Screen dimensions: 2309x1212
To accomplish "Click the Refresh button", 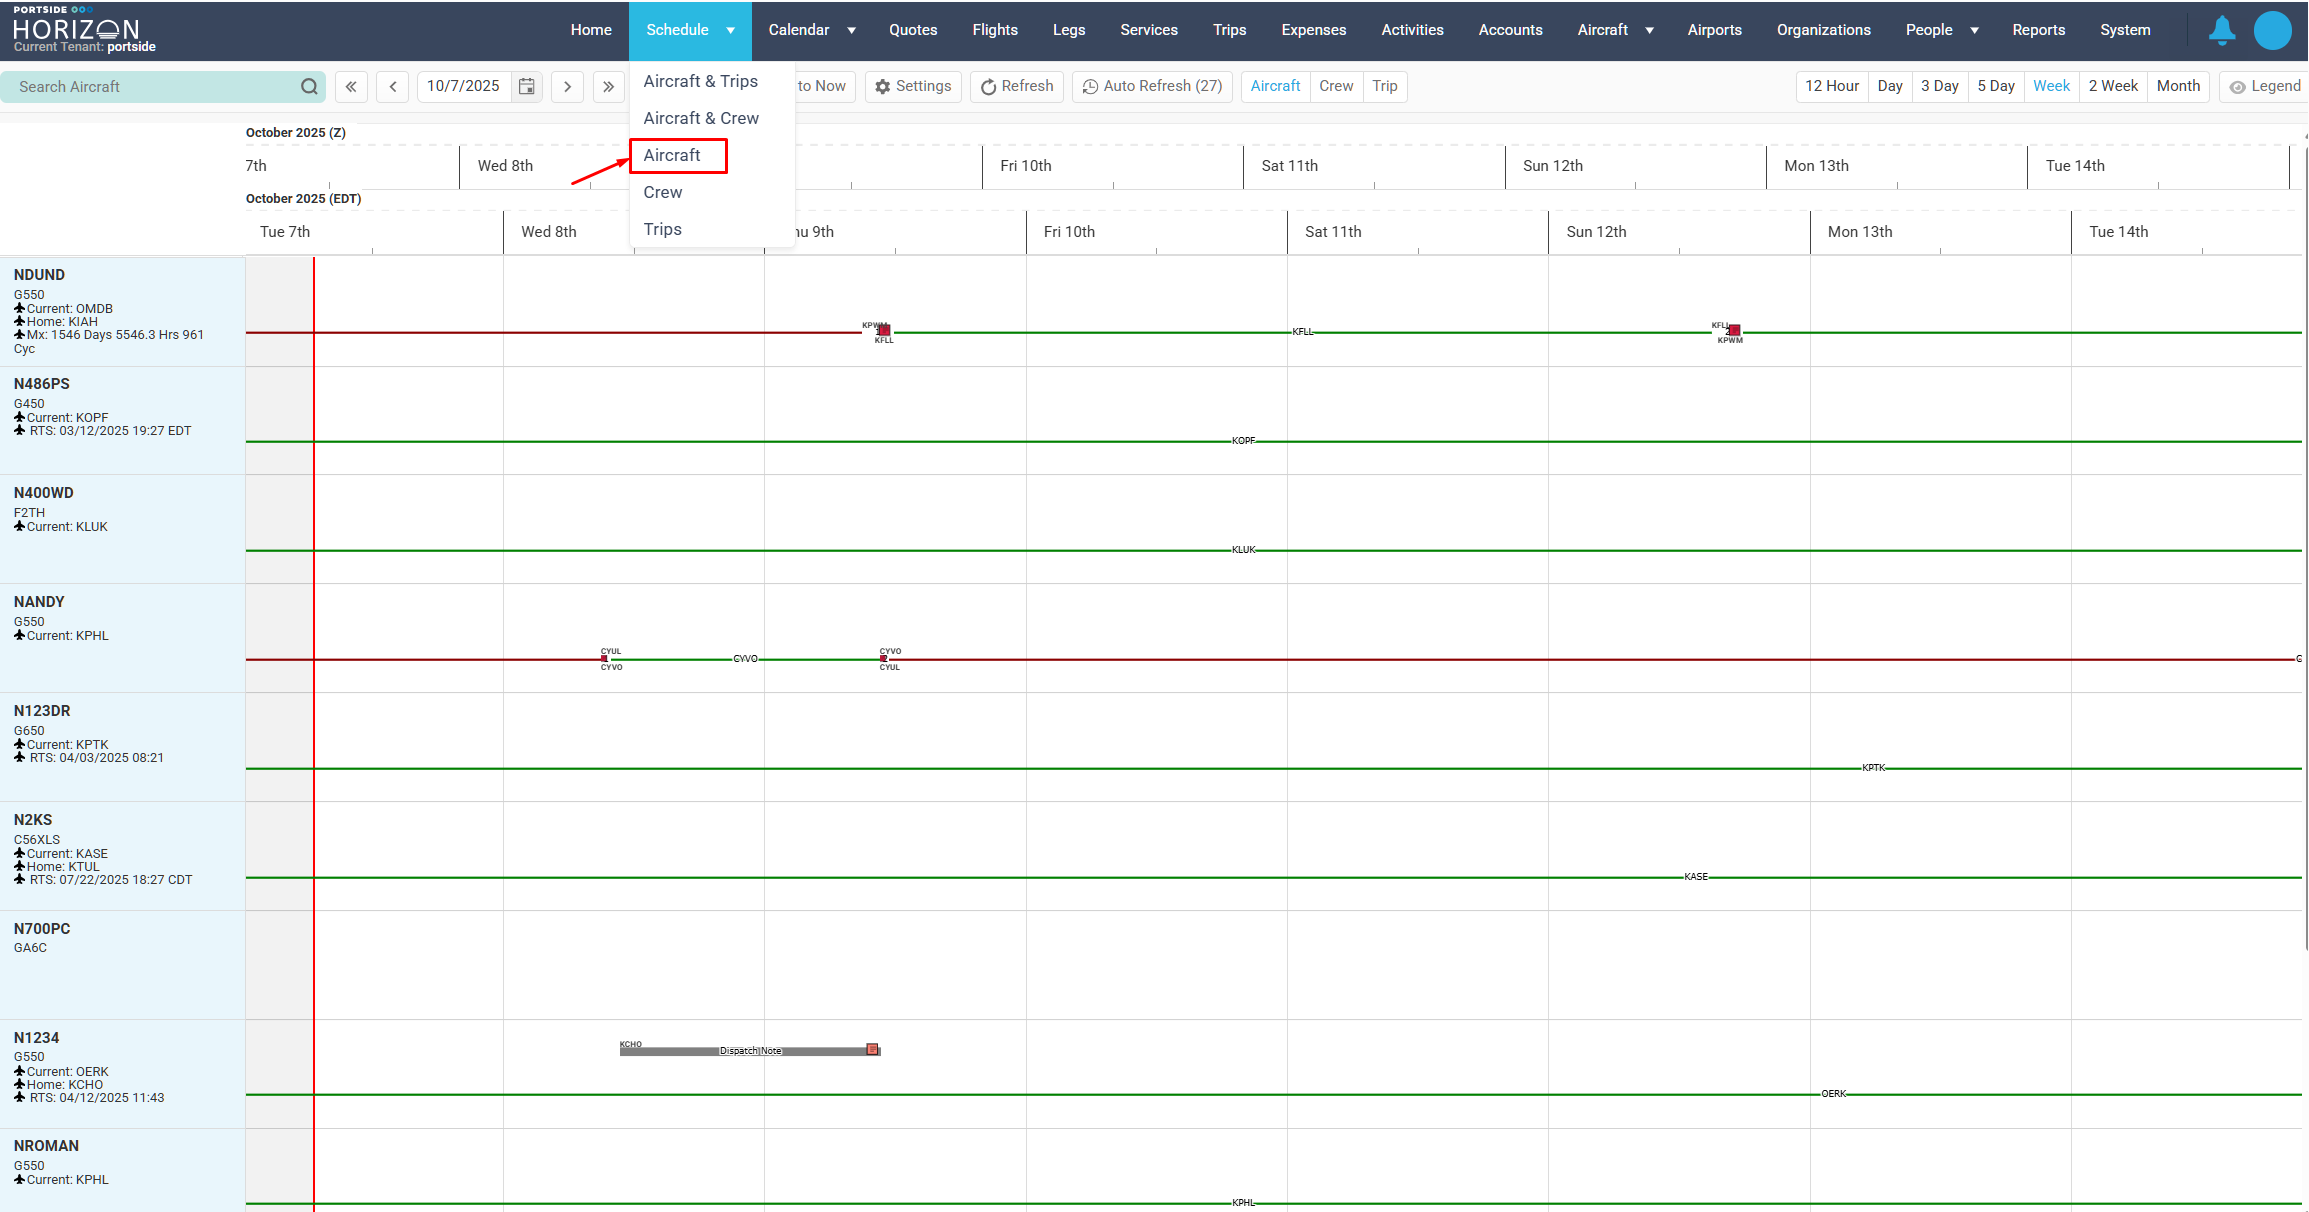I will (x=1016, y=87).
